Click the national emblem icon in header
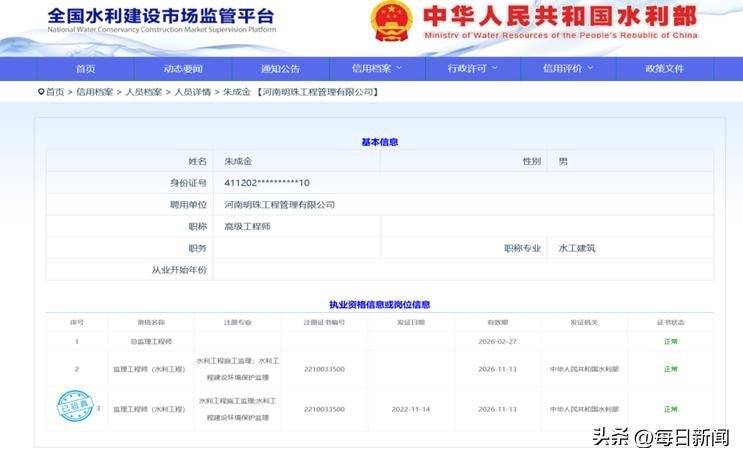Viewport: 743px width, 460px height. tap(391, 22)
